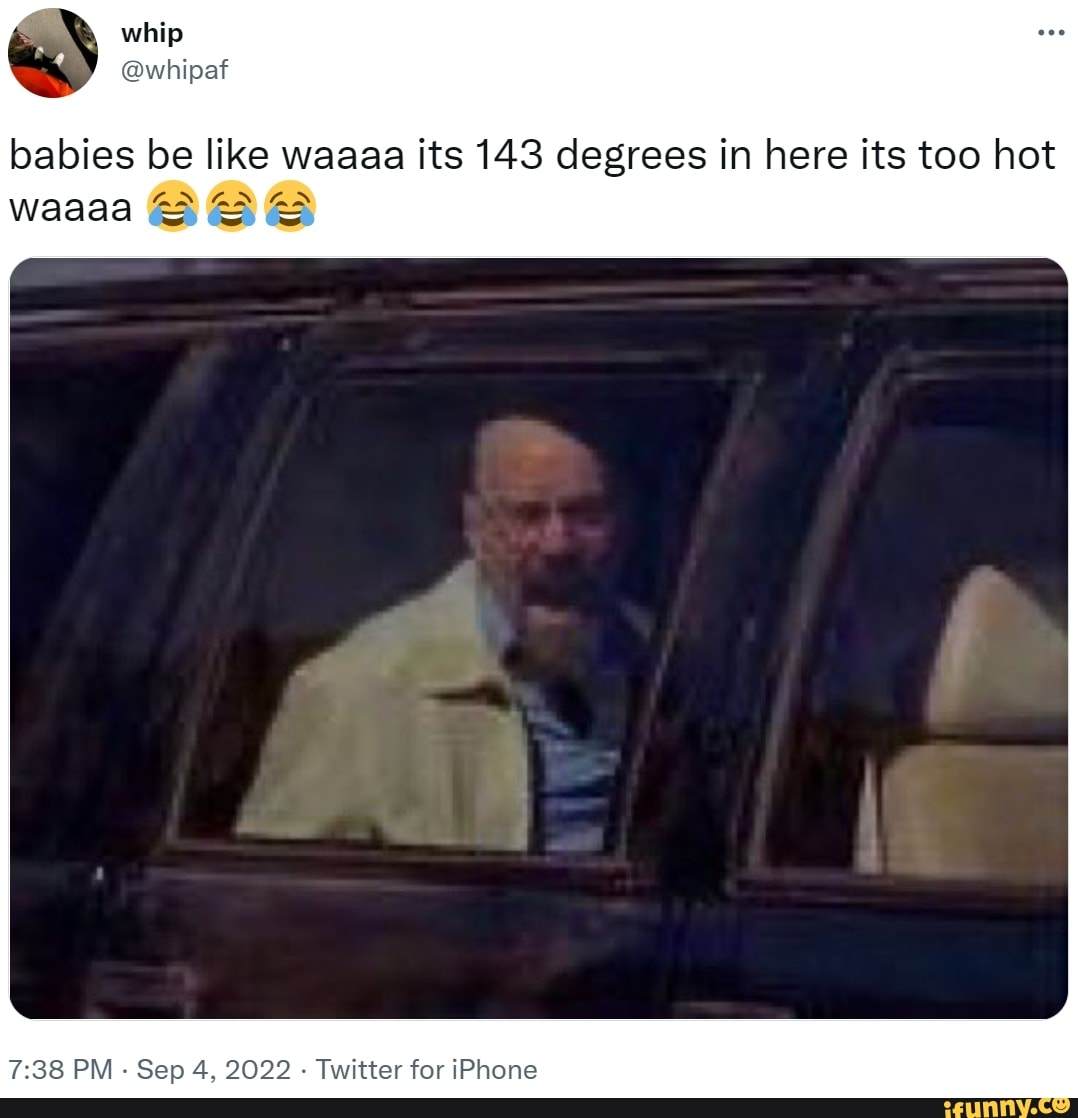Open the "Twitter for iPhone" source label

[x=426, y=1070]
